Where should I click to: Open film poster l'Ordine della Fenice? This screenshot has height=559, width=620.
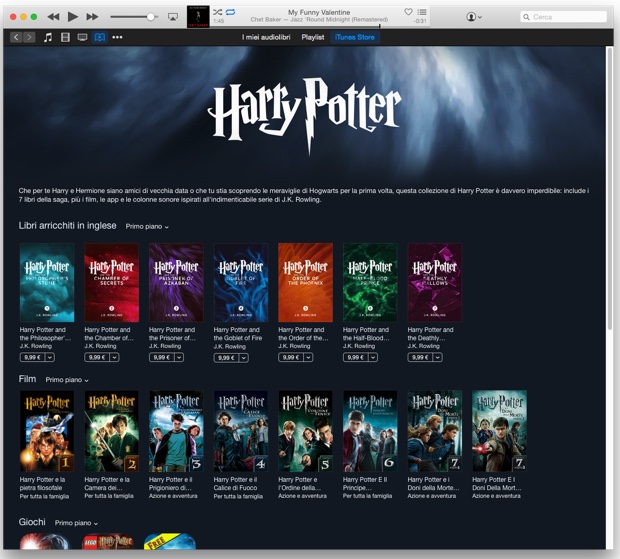pyautogui.click(x=305, y=431)
